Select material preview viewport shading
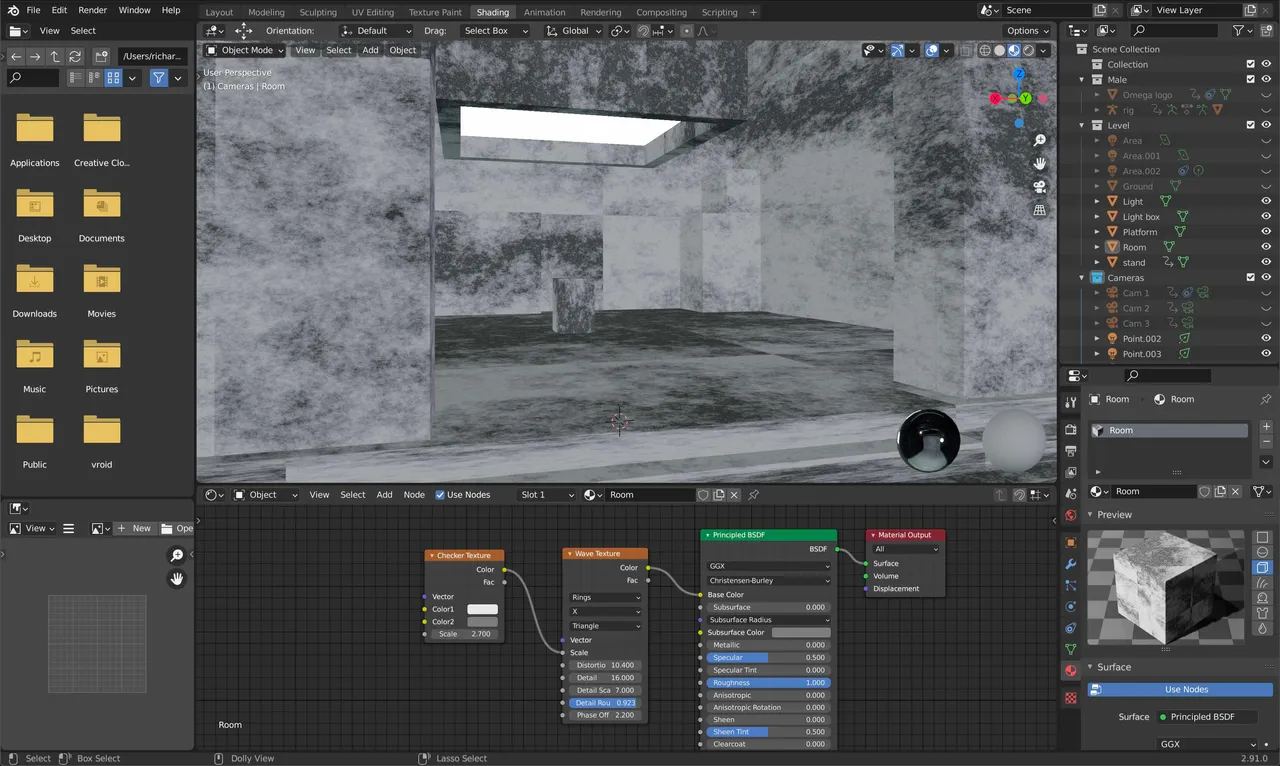The width and height of the screenshot is (1280, 766). [1013, 50]
